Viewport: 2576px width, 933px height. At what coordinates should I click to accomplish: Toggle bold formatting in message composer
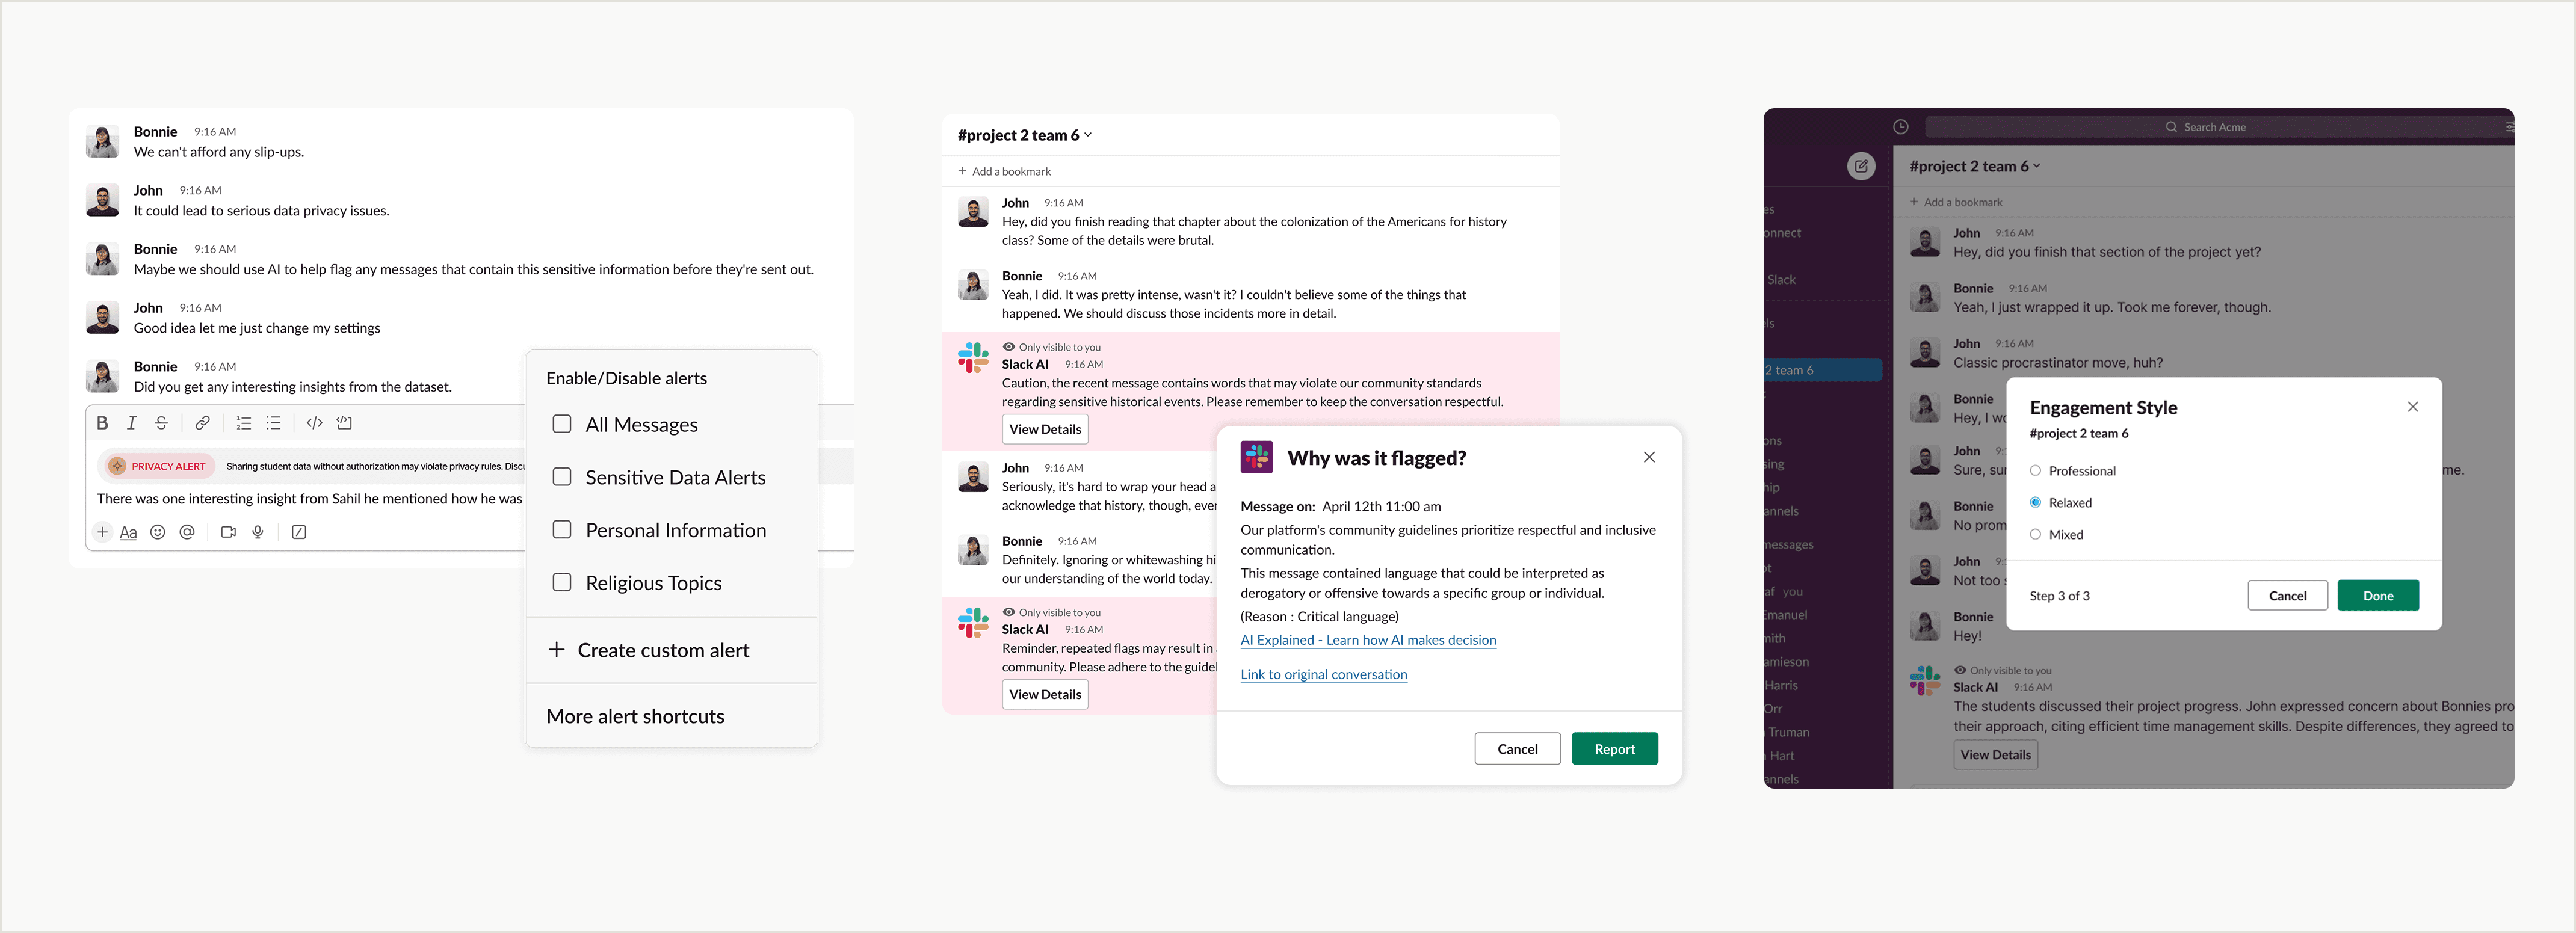pyautogui.click(x=102, y=423)
